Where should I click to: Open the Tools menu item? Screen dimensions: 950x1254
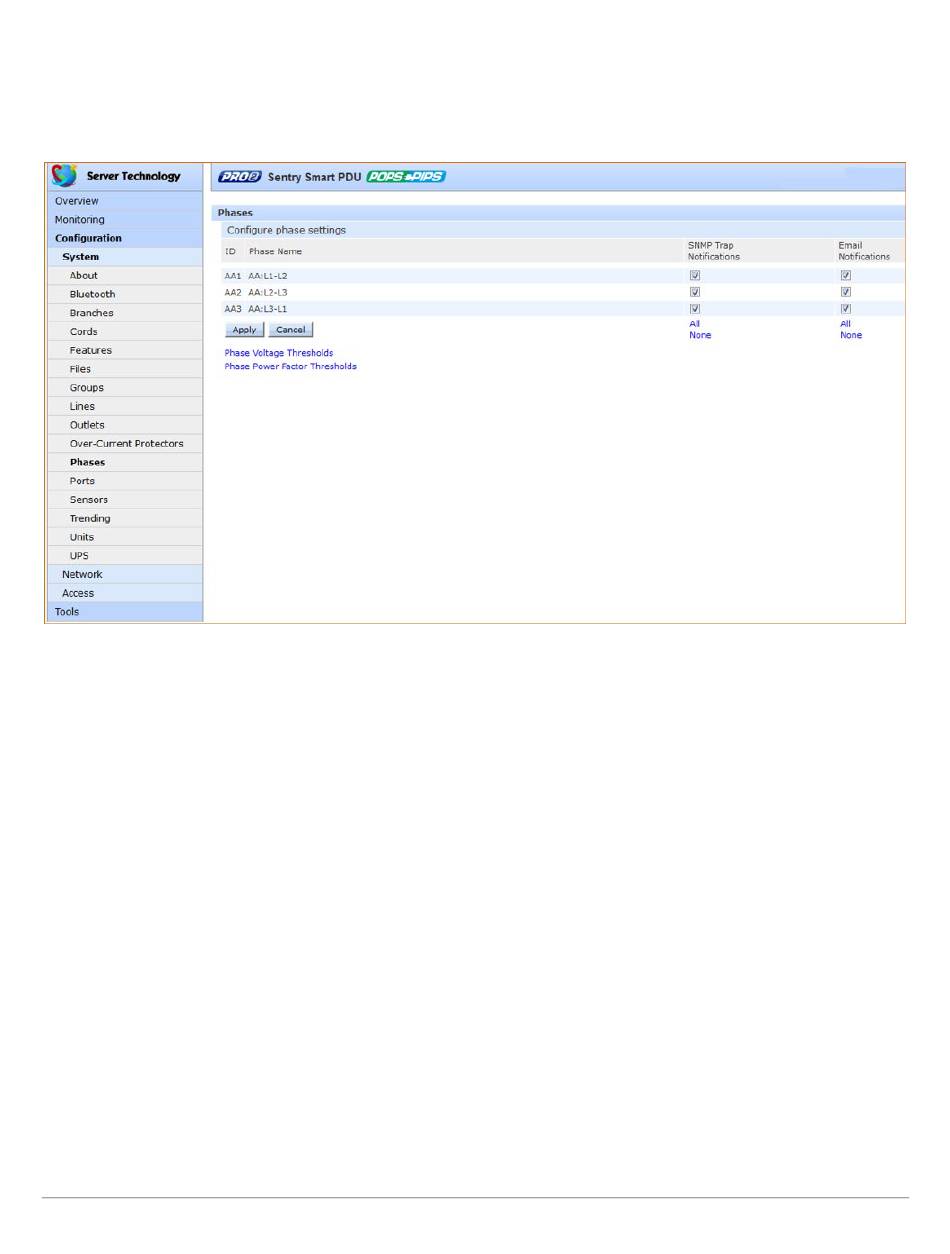[x=67, y=611]
